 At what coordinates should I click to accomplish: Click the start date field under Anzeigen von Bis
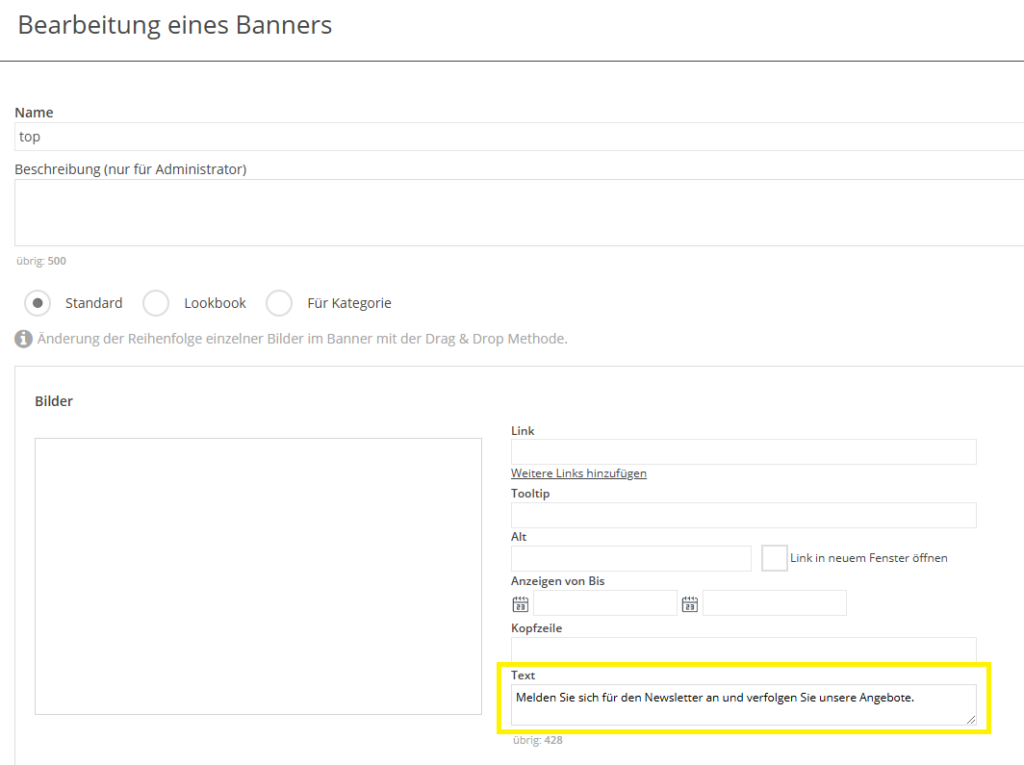coord(605,603)
